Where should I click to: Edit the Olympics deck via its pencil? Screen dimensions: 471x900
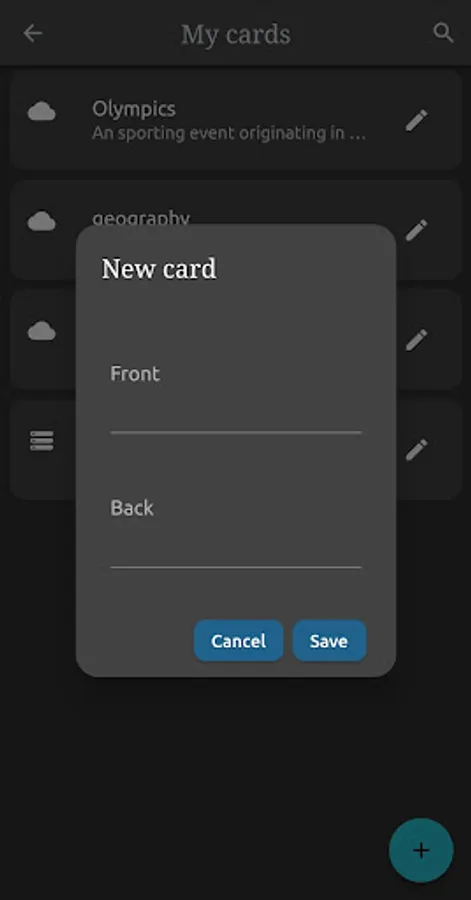point(416,121)
